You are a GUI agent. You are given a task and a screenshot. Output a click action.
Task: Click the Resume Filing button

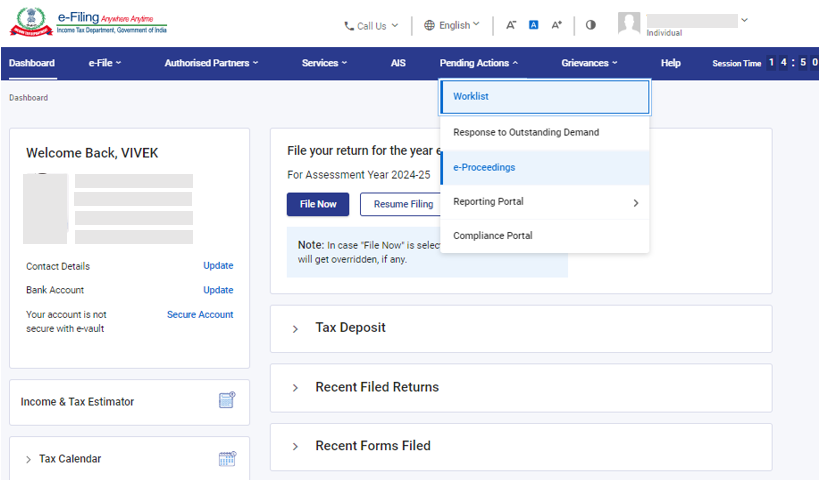coord(403,204)
